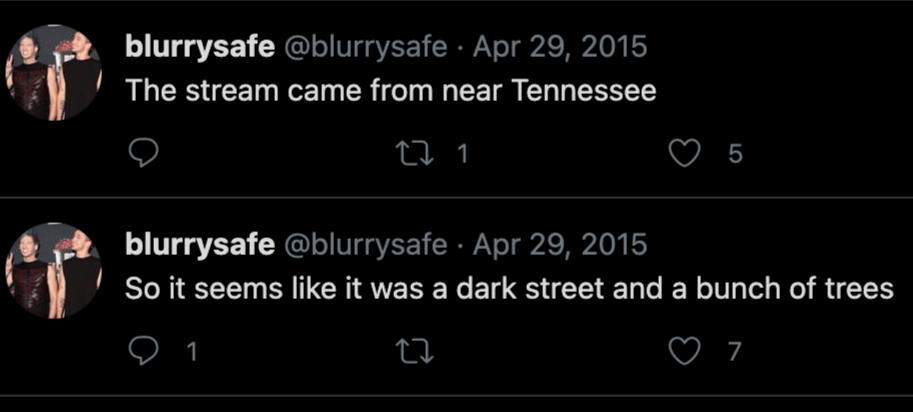Click the Apr 29, 2015 date on the Tennessee tweet

pyautogui.click(x=560, y=47)
